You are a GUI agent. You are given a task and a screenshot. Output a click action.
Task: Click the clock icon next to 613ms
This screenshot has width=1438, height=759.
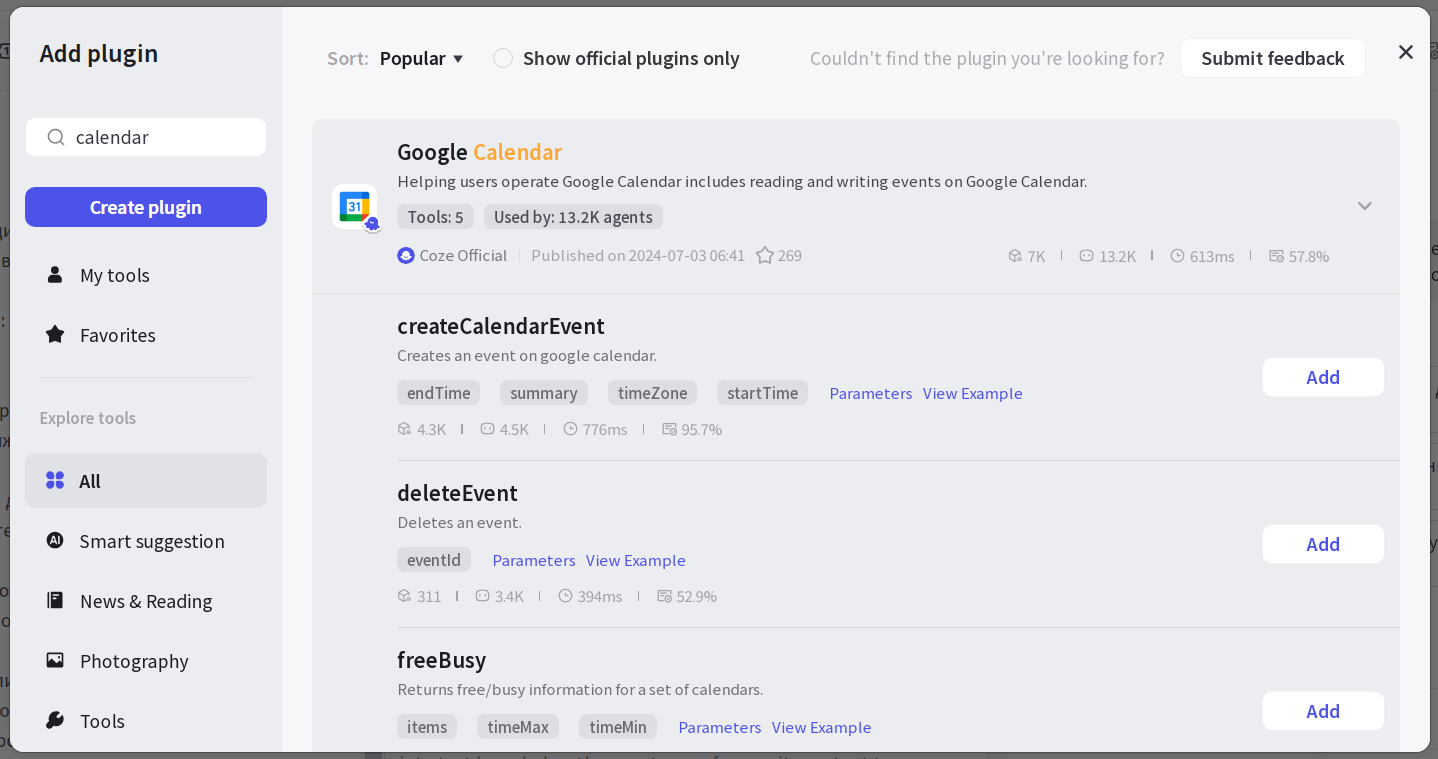pyautogui.click(x=1177, y=256)
